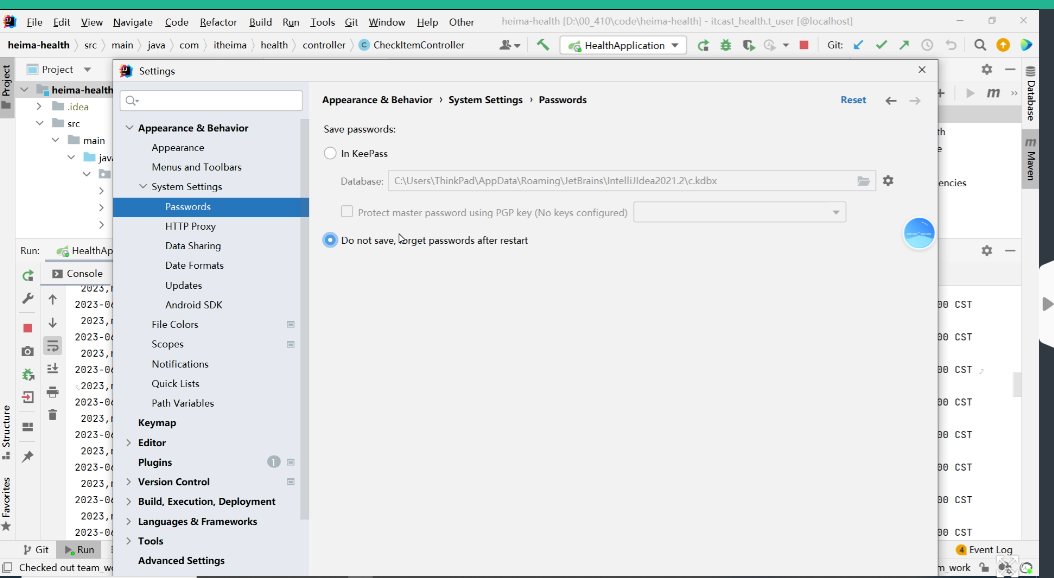1054x578 pixels.
Task: Open Search Everywhere magnifier icon
Action: (980, 45)
